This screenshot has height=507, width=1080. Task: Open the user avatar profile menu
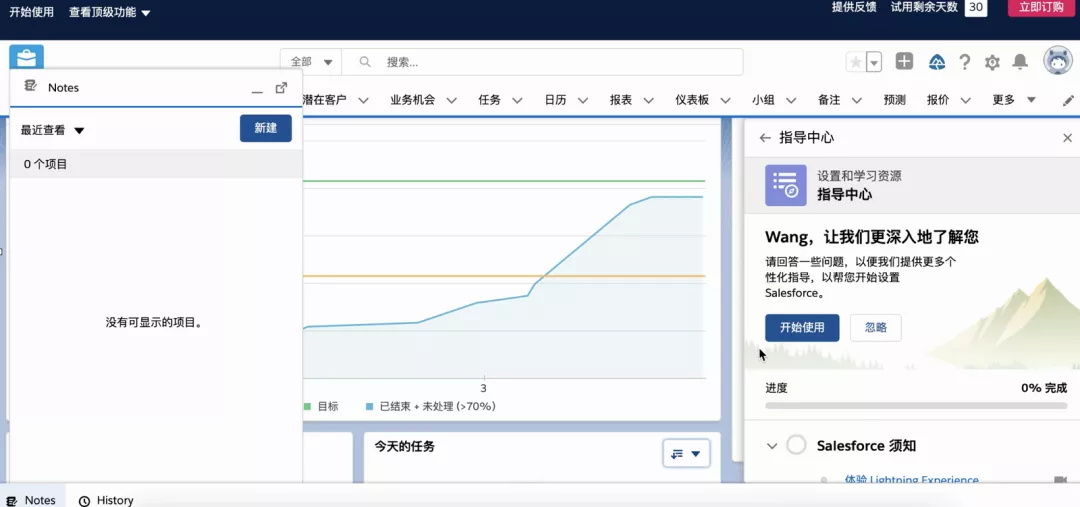coord(1057,61)
